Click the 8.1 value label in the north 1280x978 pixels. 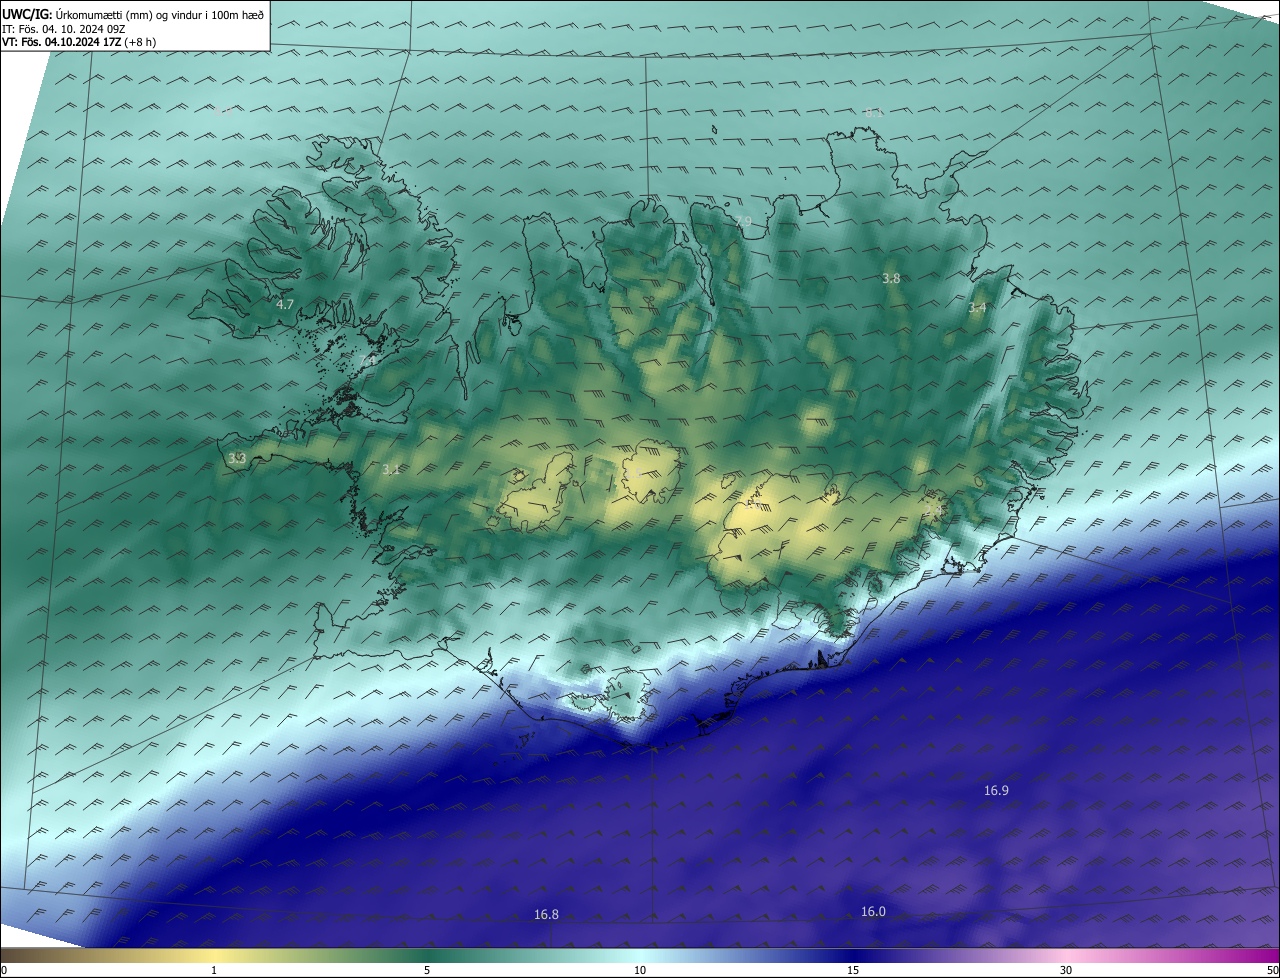tap(875, 113)
